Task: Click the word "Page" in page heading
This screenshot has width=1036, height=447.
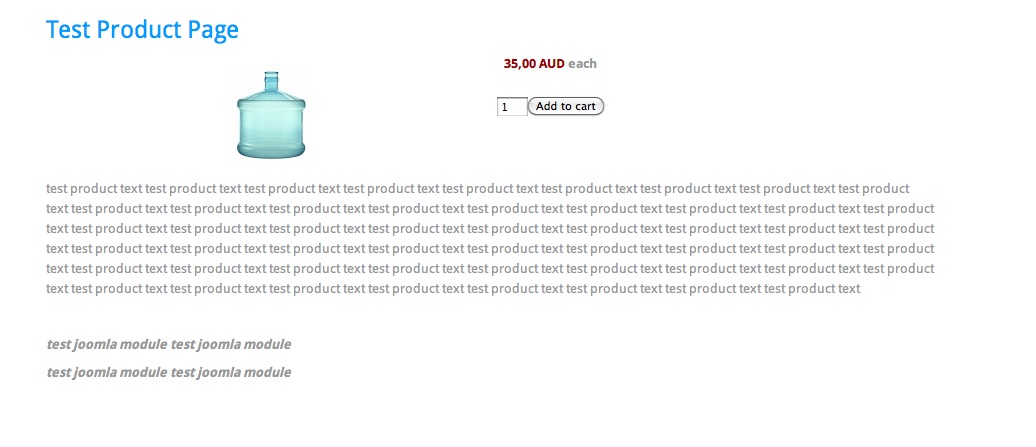Action: pyautogui.click(x=213, y=30)
